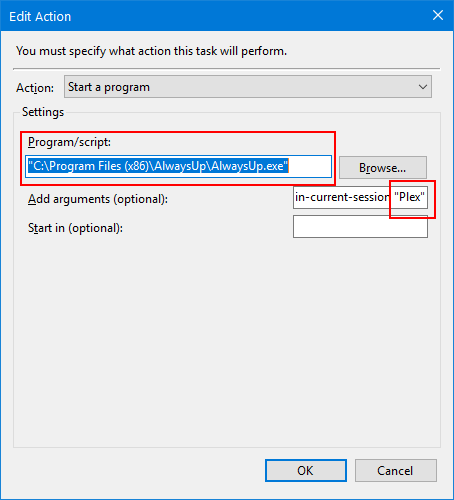The image size is (454, 500).
Task: Click the Browse... button
Action: (383, 167)
